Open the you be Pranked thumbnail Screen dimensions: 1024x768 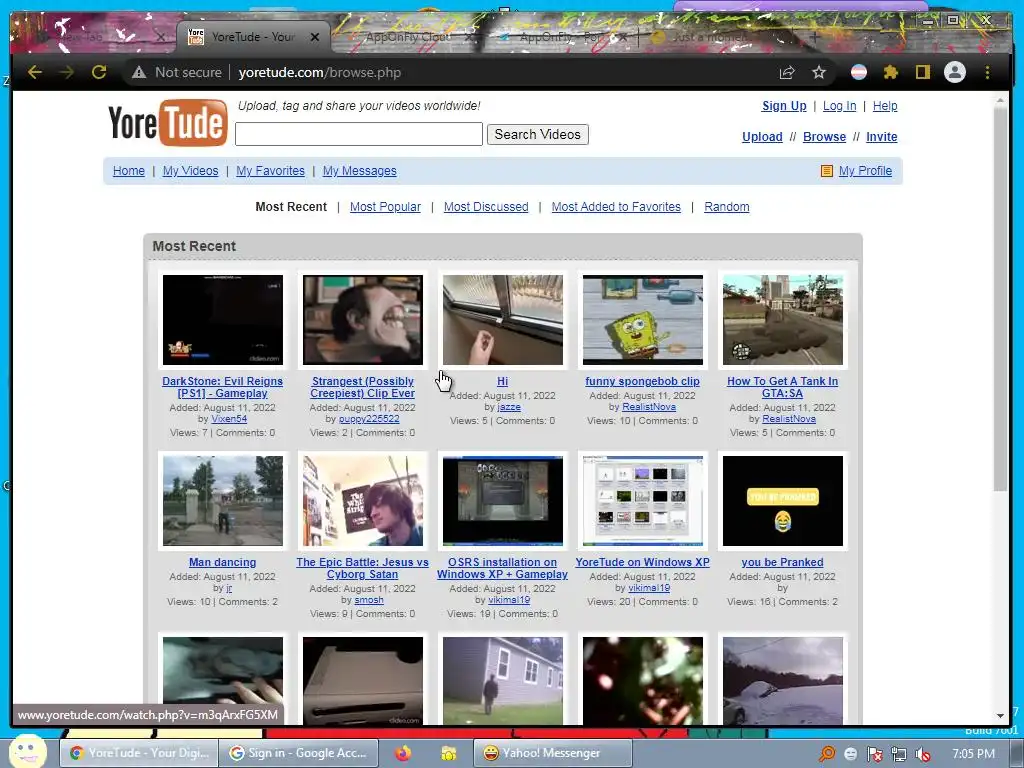(x=782, y=501)
